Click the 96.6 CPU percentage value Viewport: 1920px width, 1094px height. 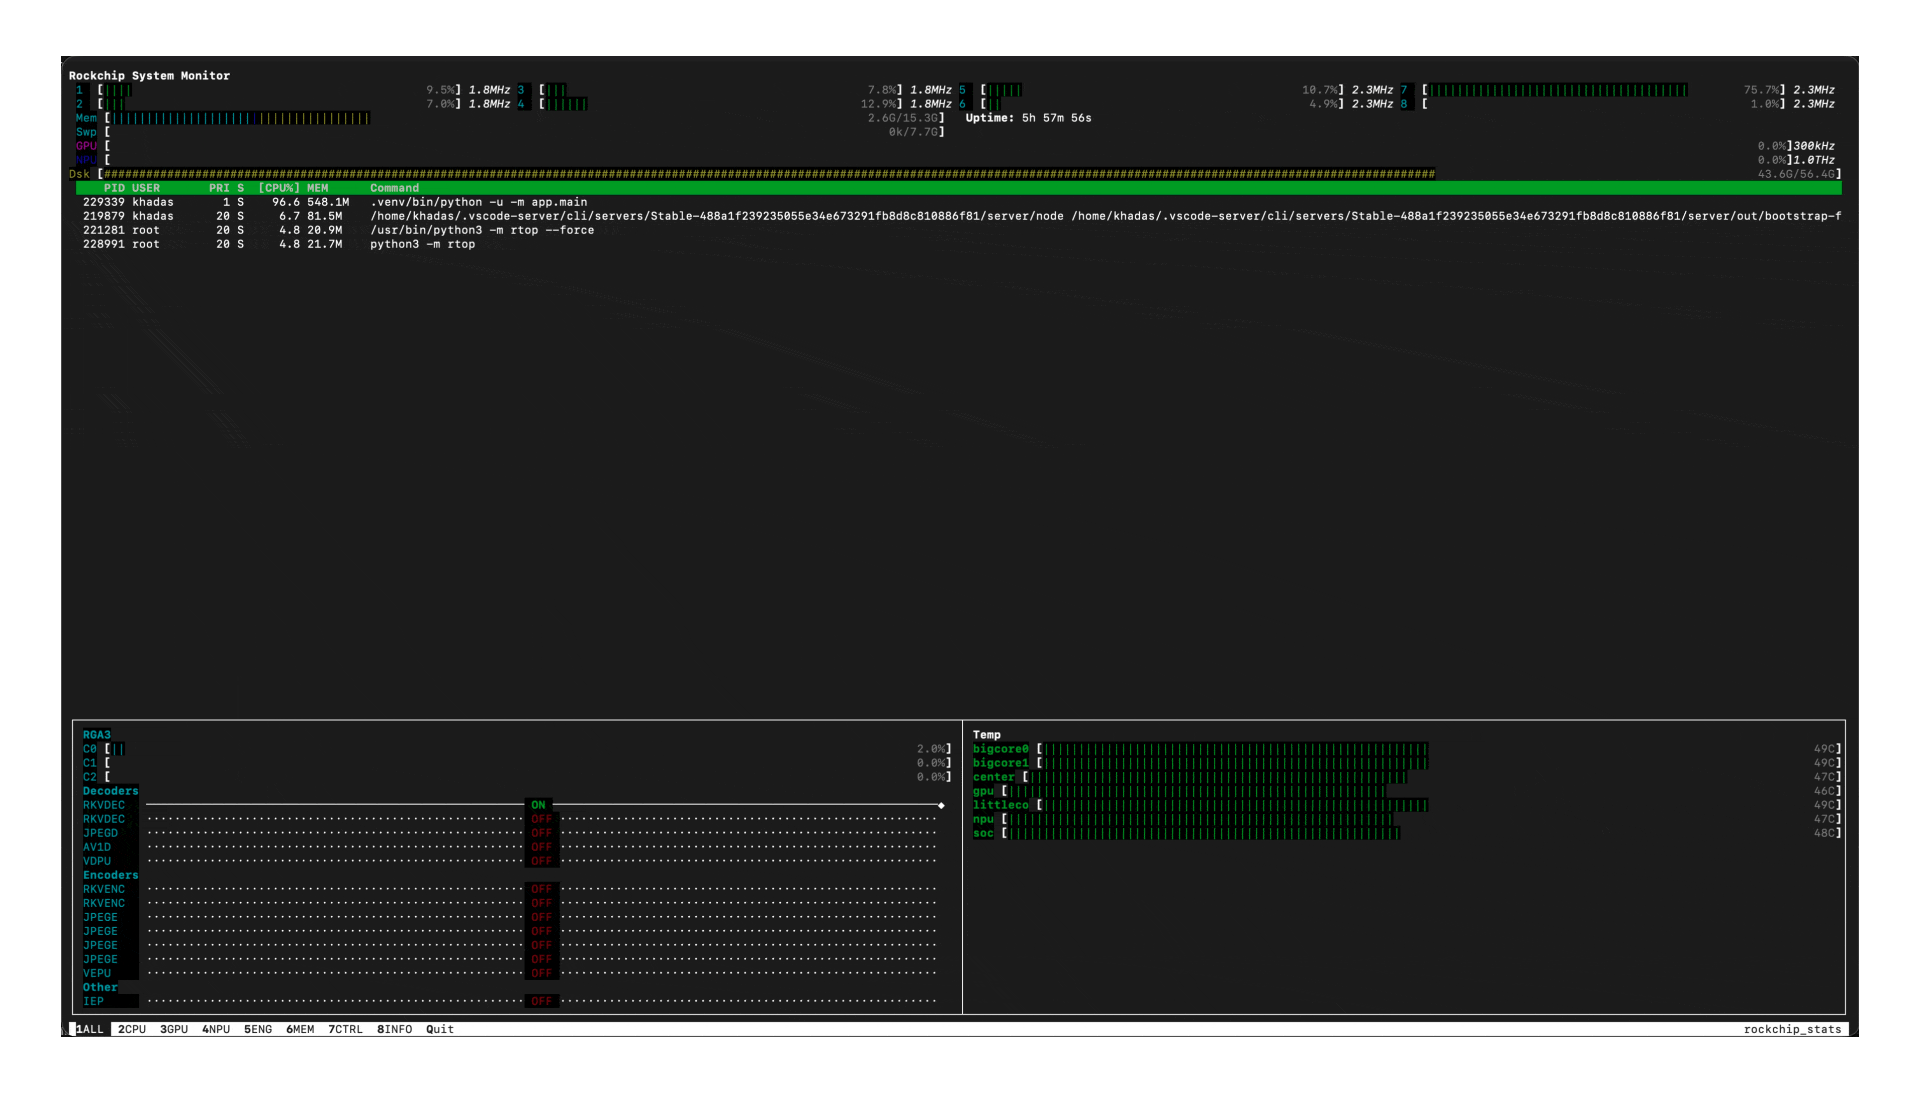286,202
